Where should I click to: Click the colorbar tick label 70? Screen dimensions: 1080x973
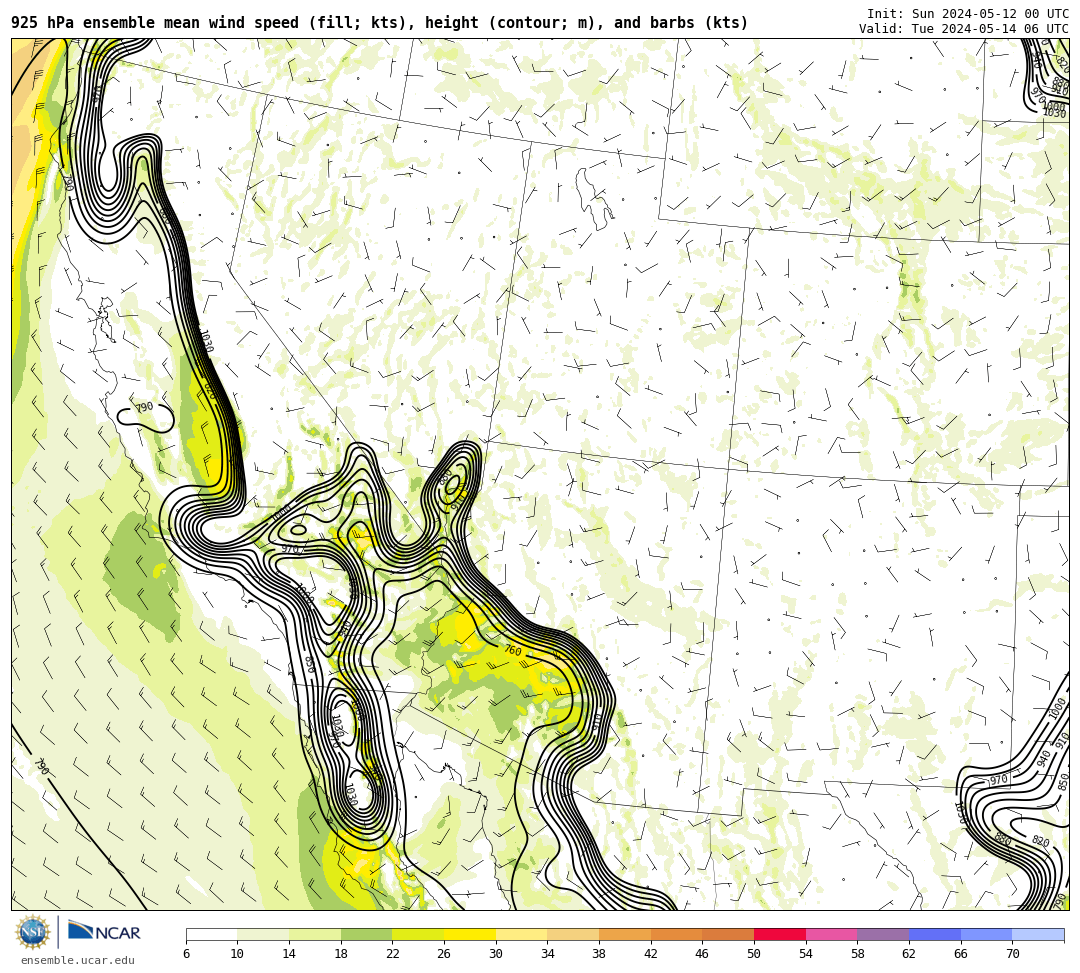[1012, 954]
